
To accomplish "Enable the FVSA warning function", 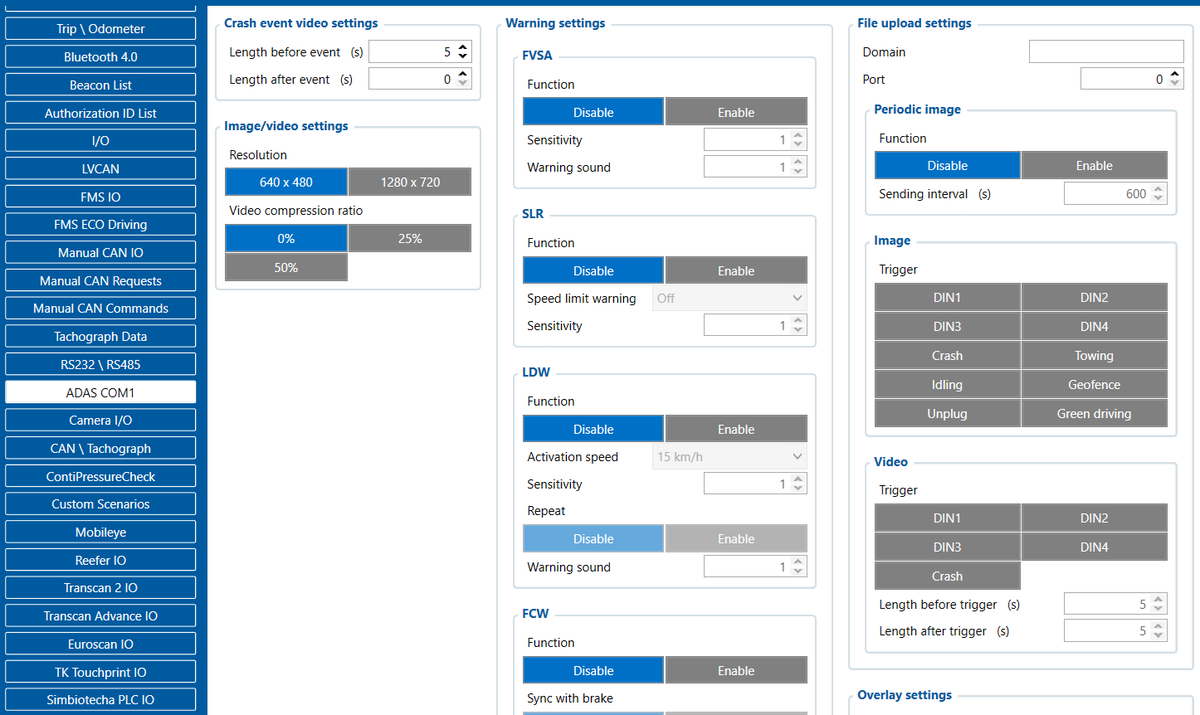I will click(735, 112).
